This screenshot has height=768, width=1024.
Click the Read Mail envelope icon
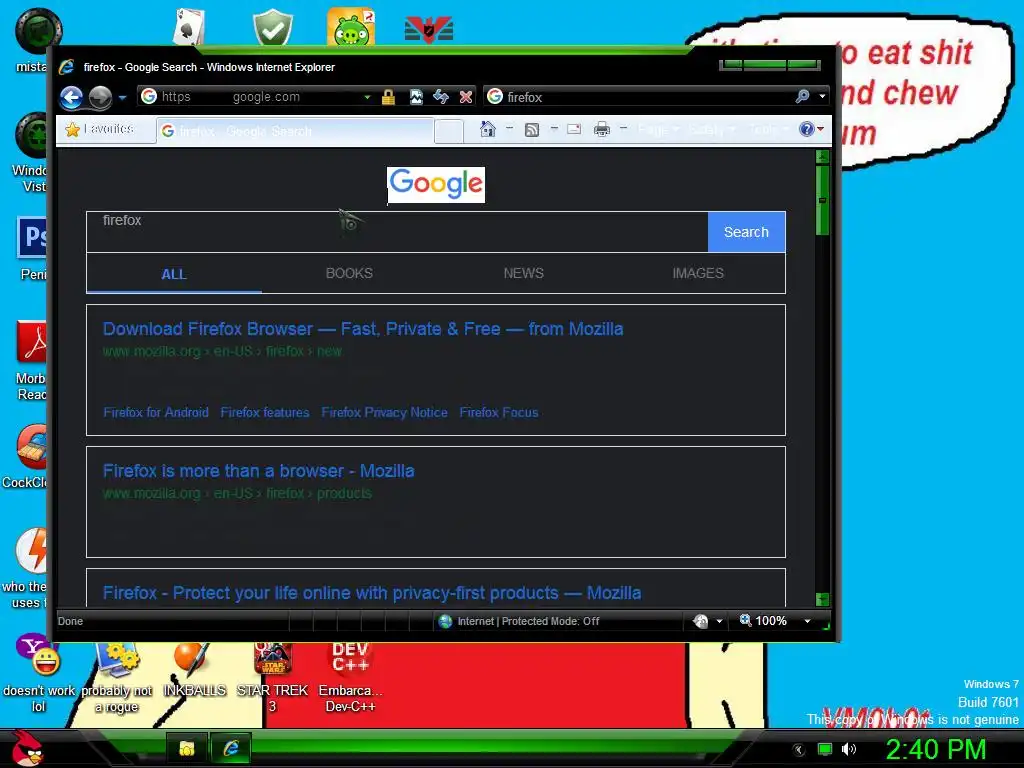coord(574,129)
